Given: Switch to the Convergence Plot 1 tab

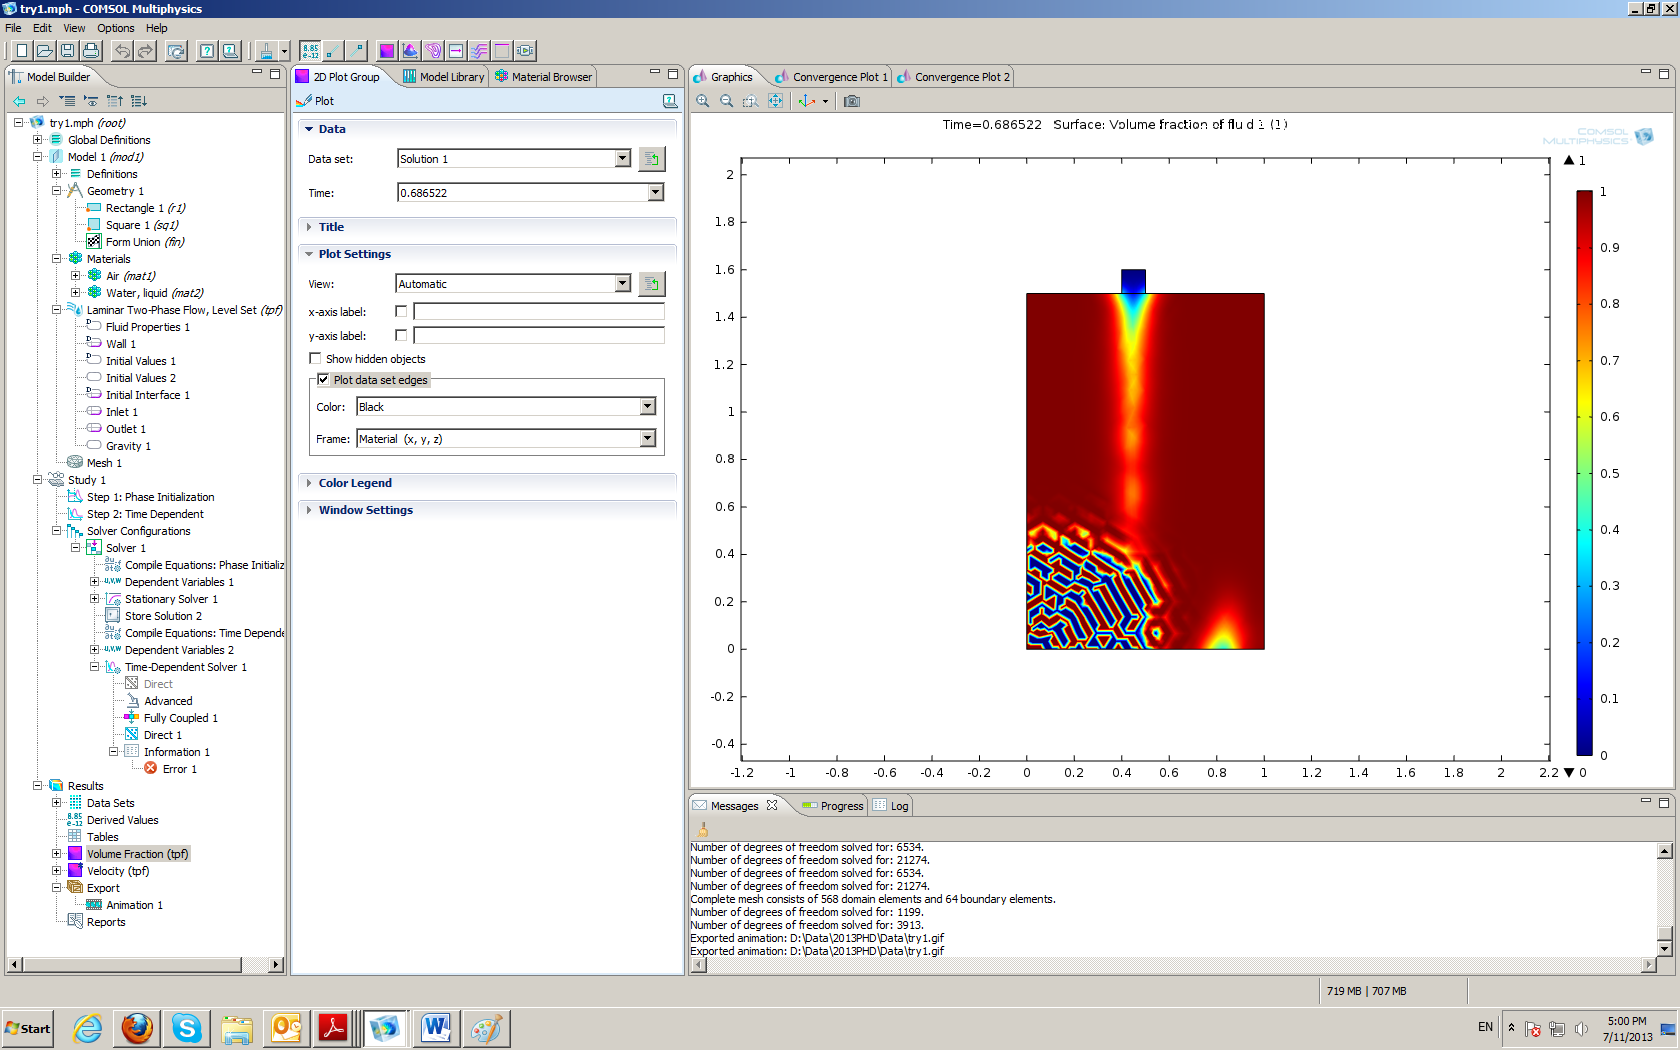Looking at the screenshot, I should pyautogui.click(x=839, y=77).
